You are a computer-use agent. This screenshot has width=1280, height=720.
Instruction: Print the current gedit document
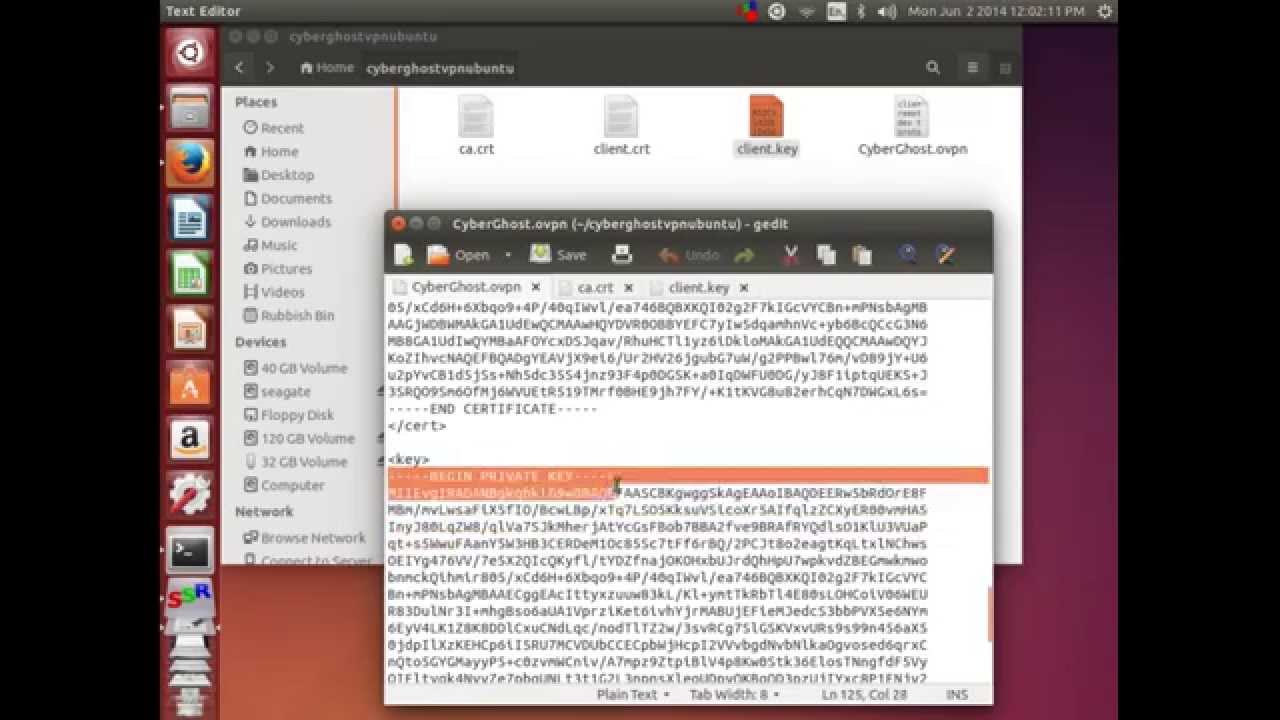tap(622, 255)
